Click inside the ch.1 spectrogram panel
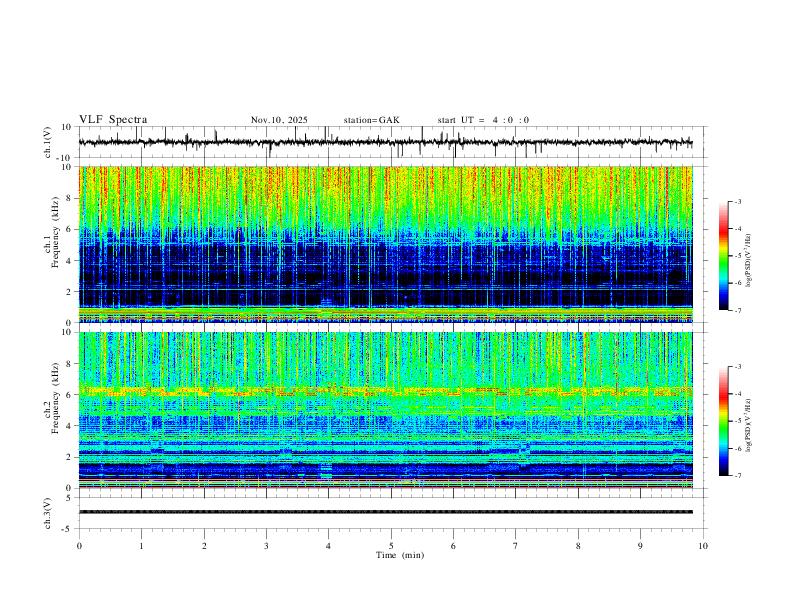The height and width of the screenshot is (612, 792). pos(385,244)
